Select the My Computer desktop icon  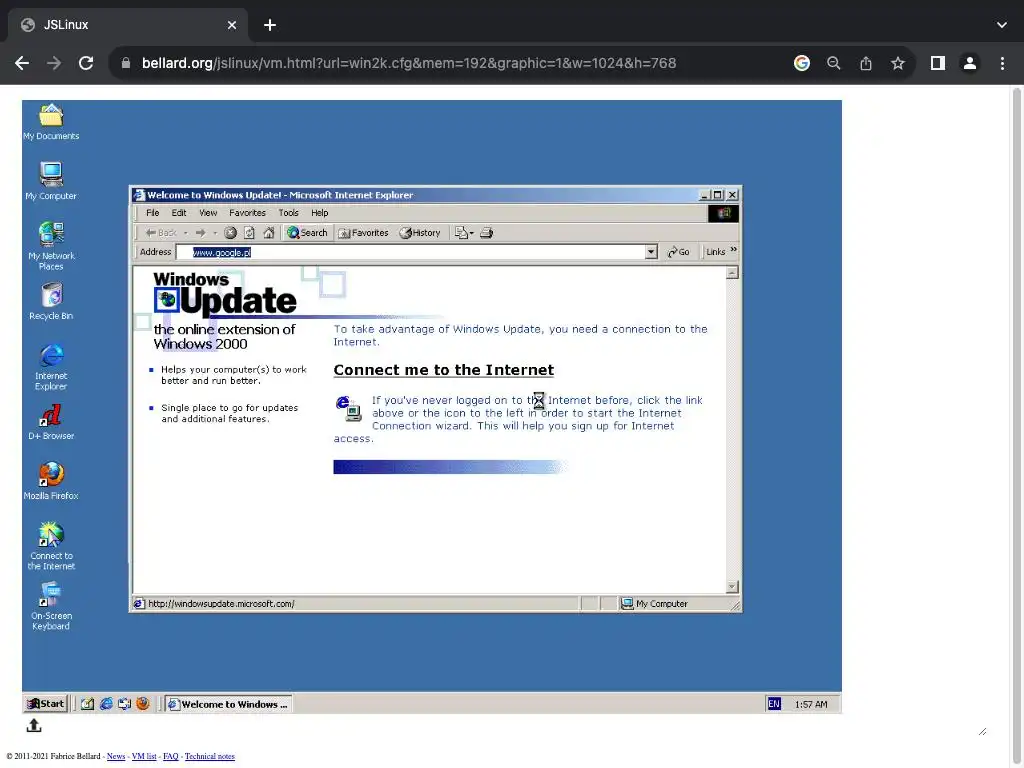[51, 181]
